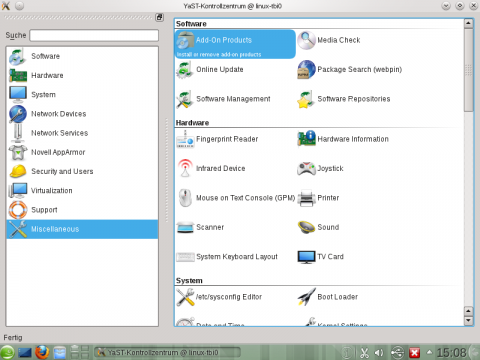Click the red X tray icon
Image resolution: width=480 pixels, height=360 pixels.
click(414, 353)
